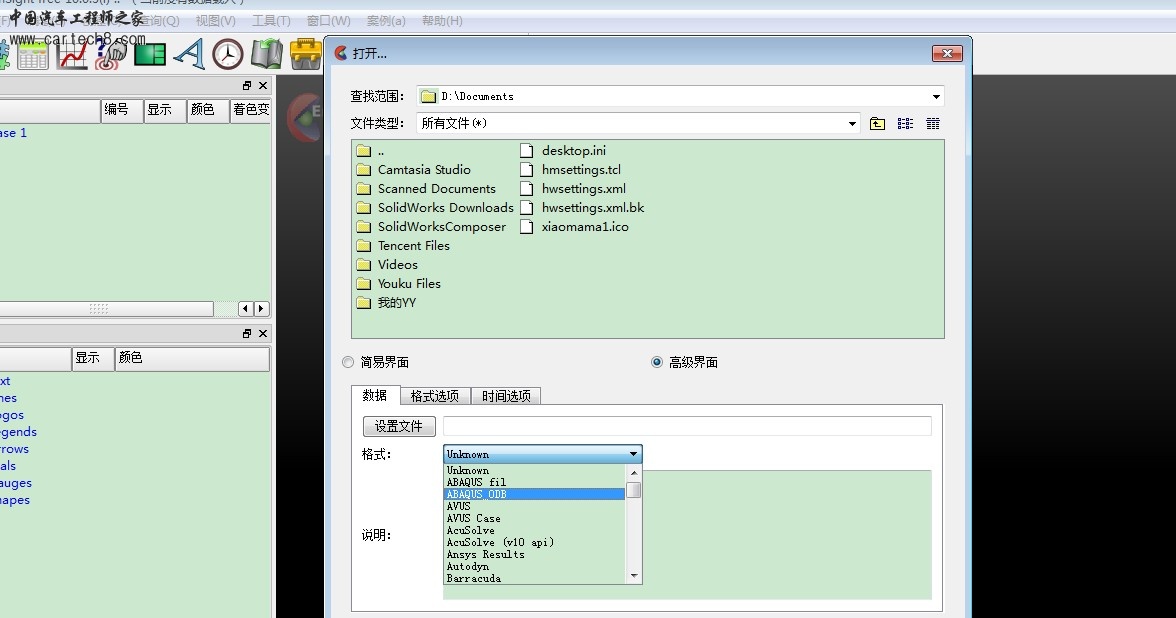1176x618 pixels.
Task: Click the yellow toolbox icon
Action: pyautogui.click(x=305, y=54)
